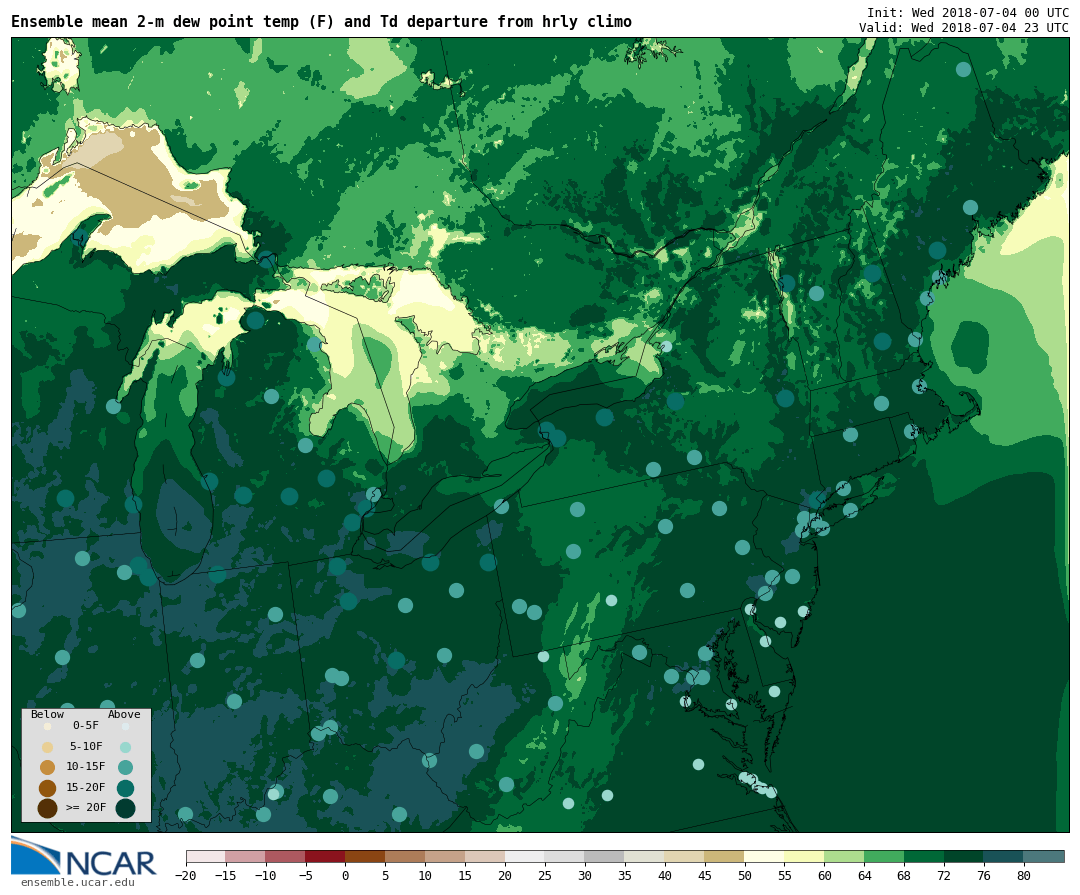Pick the gray-teal swatch right of 80
This screenshot has width=1080, height=895.
(x=1043, y=856)
